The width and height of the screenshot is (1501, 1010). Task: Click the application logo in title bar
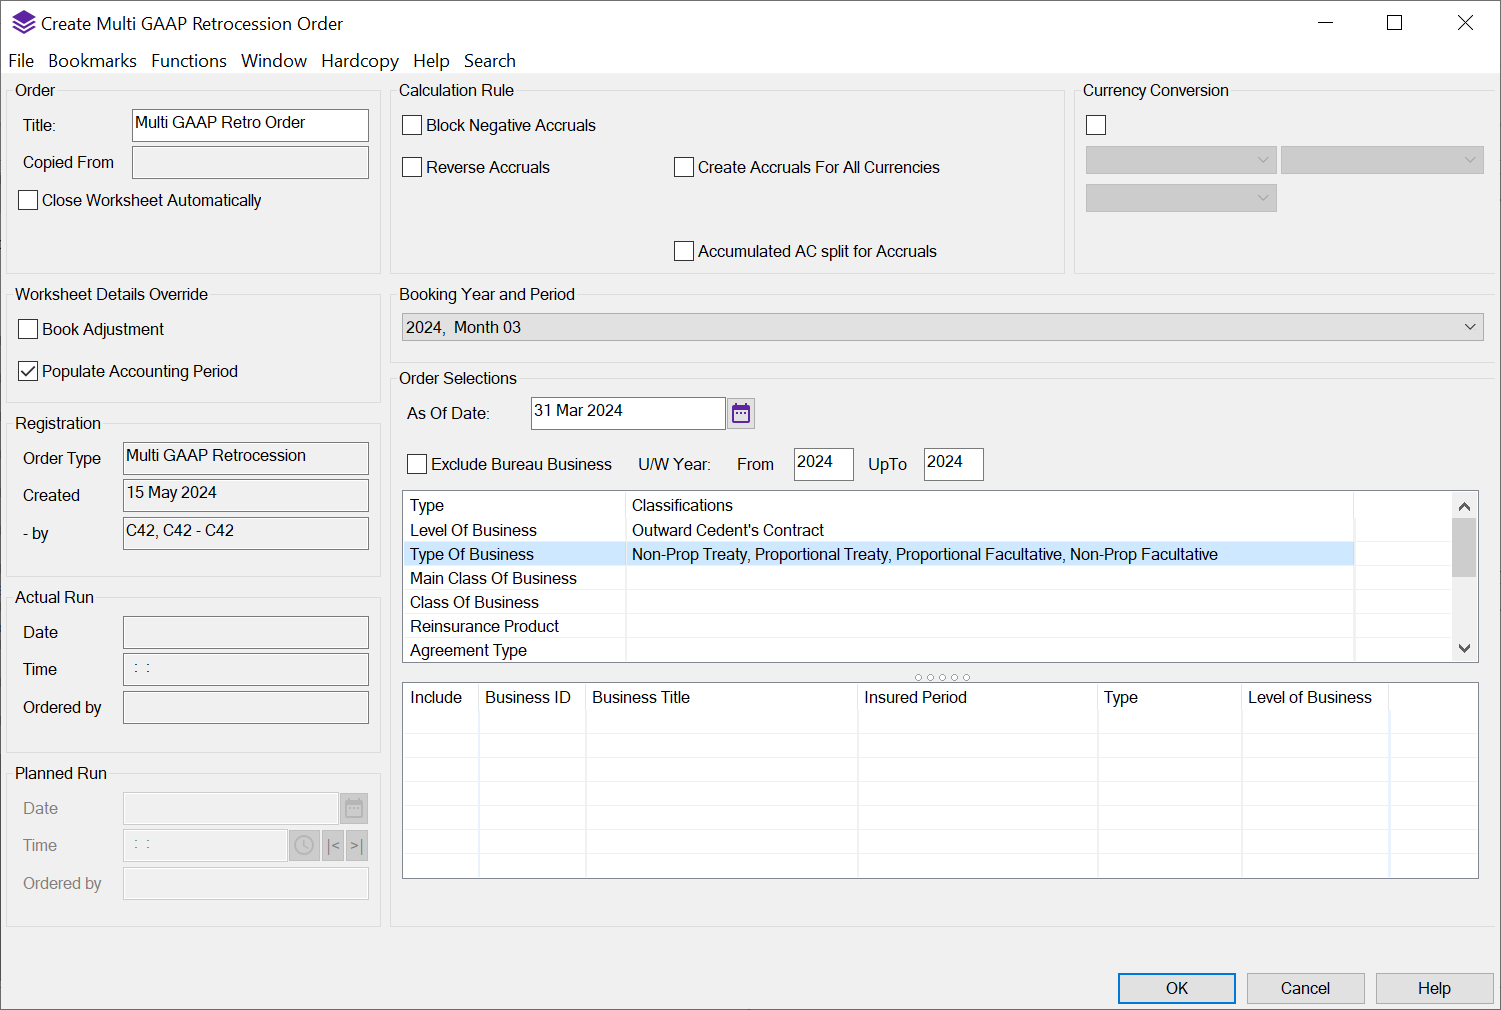(x=23, y=23)
